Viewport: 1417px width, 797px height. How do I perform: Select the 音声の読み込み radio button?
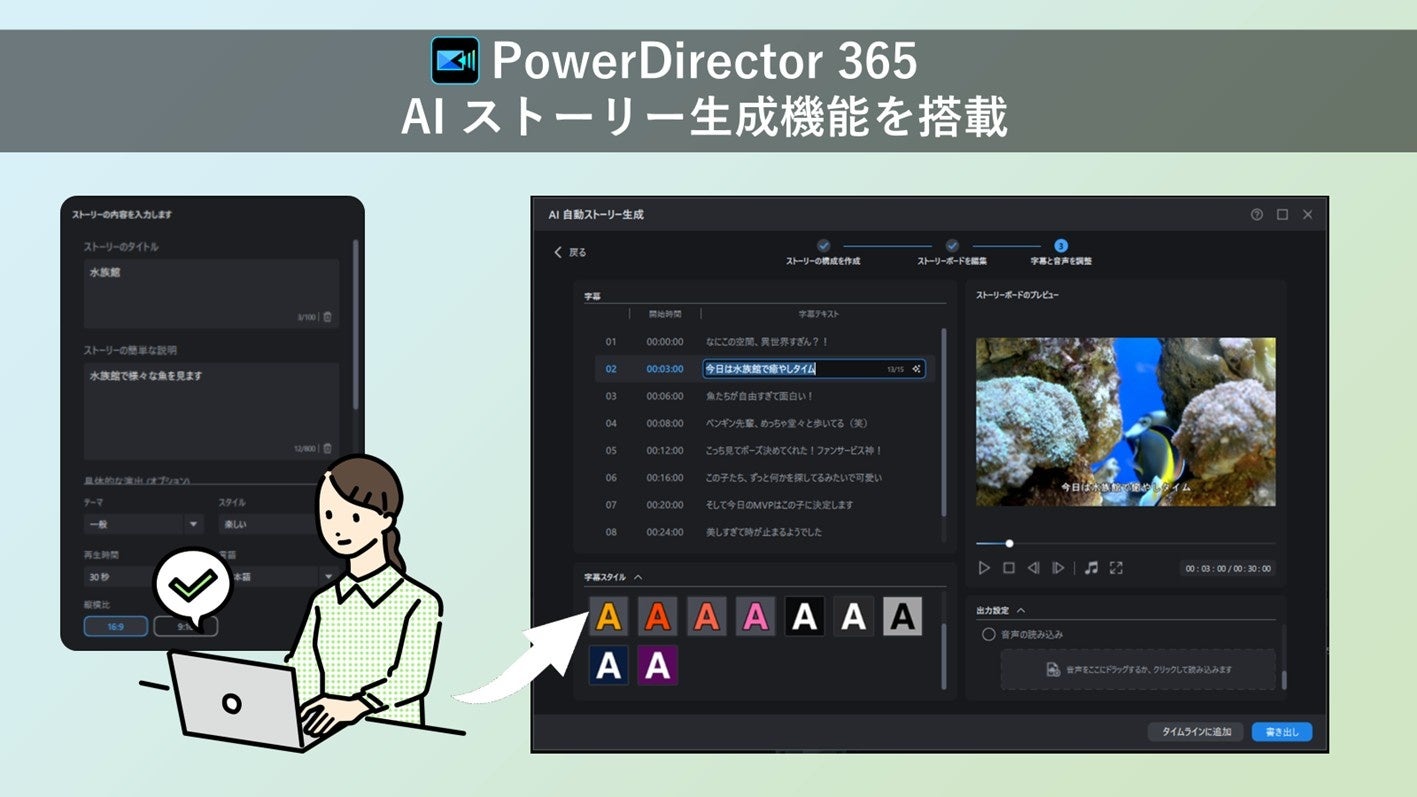(989, 634)
